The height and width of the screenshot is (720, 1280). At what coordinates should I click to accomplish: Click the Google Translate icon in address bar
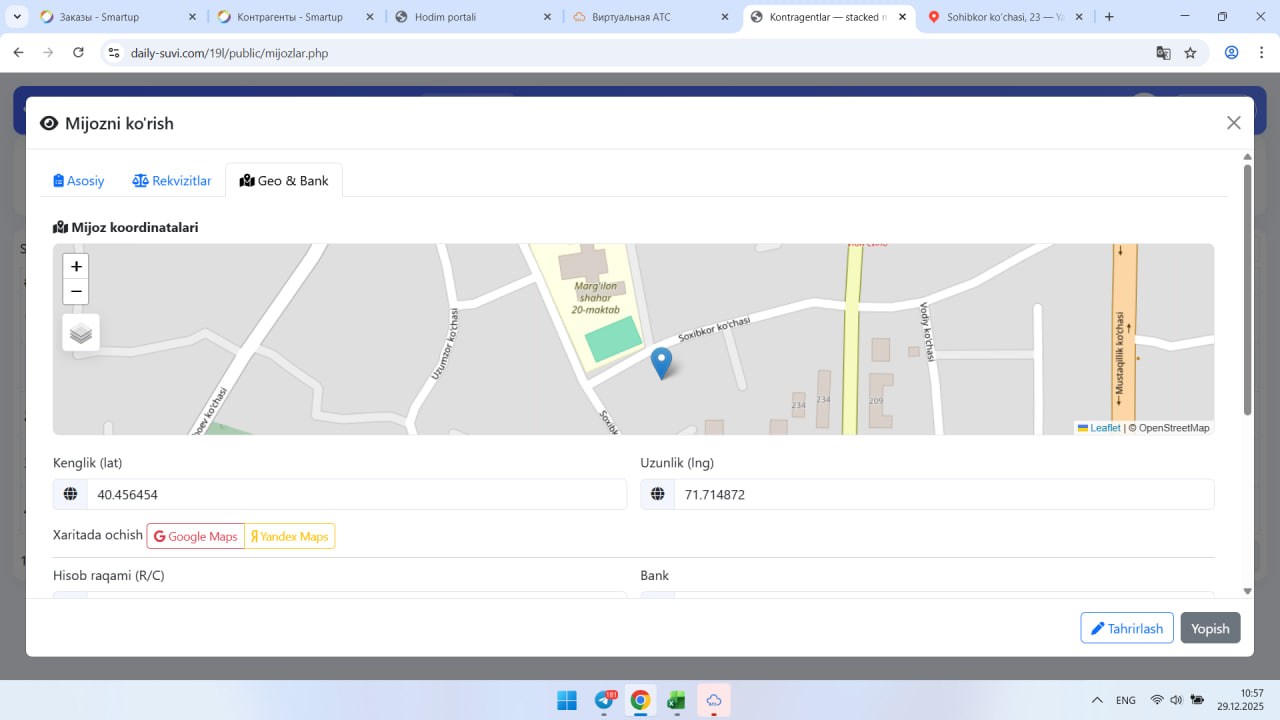[1163, 53]
